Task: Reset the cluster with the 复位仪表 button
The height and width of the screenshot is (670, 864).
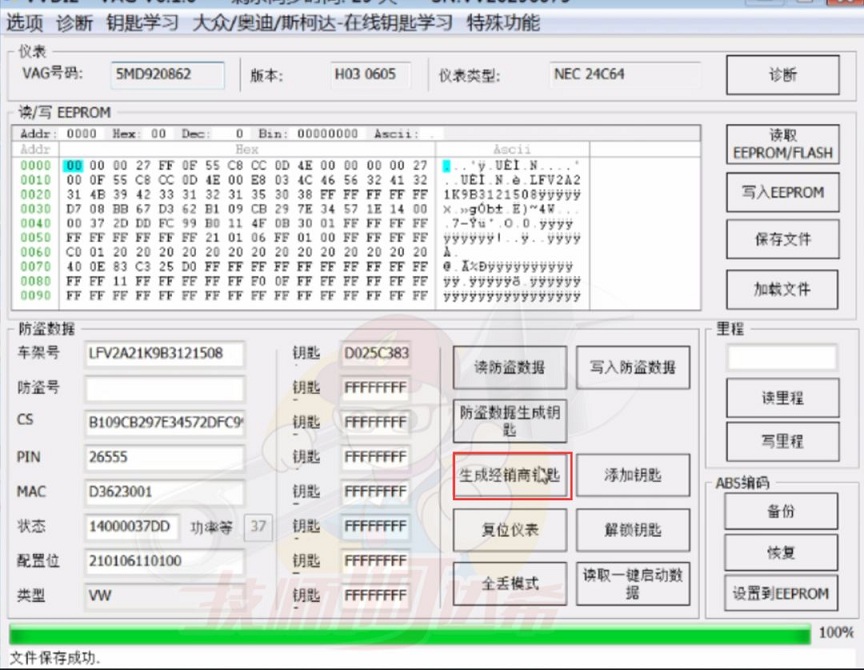Action: [x=510, y=530]
